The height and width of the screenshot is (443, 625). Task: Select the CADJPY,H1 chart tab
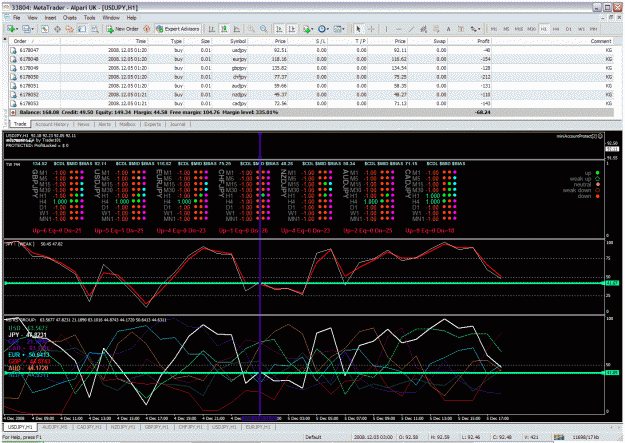[x=89, y=427]
